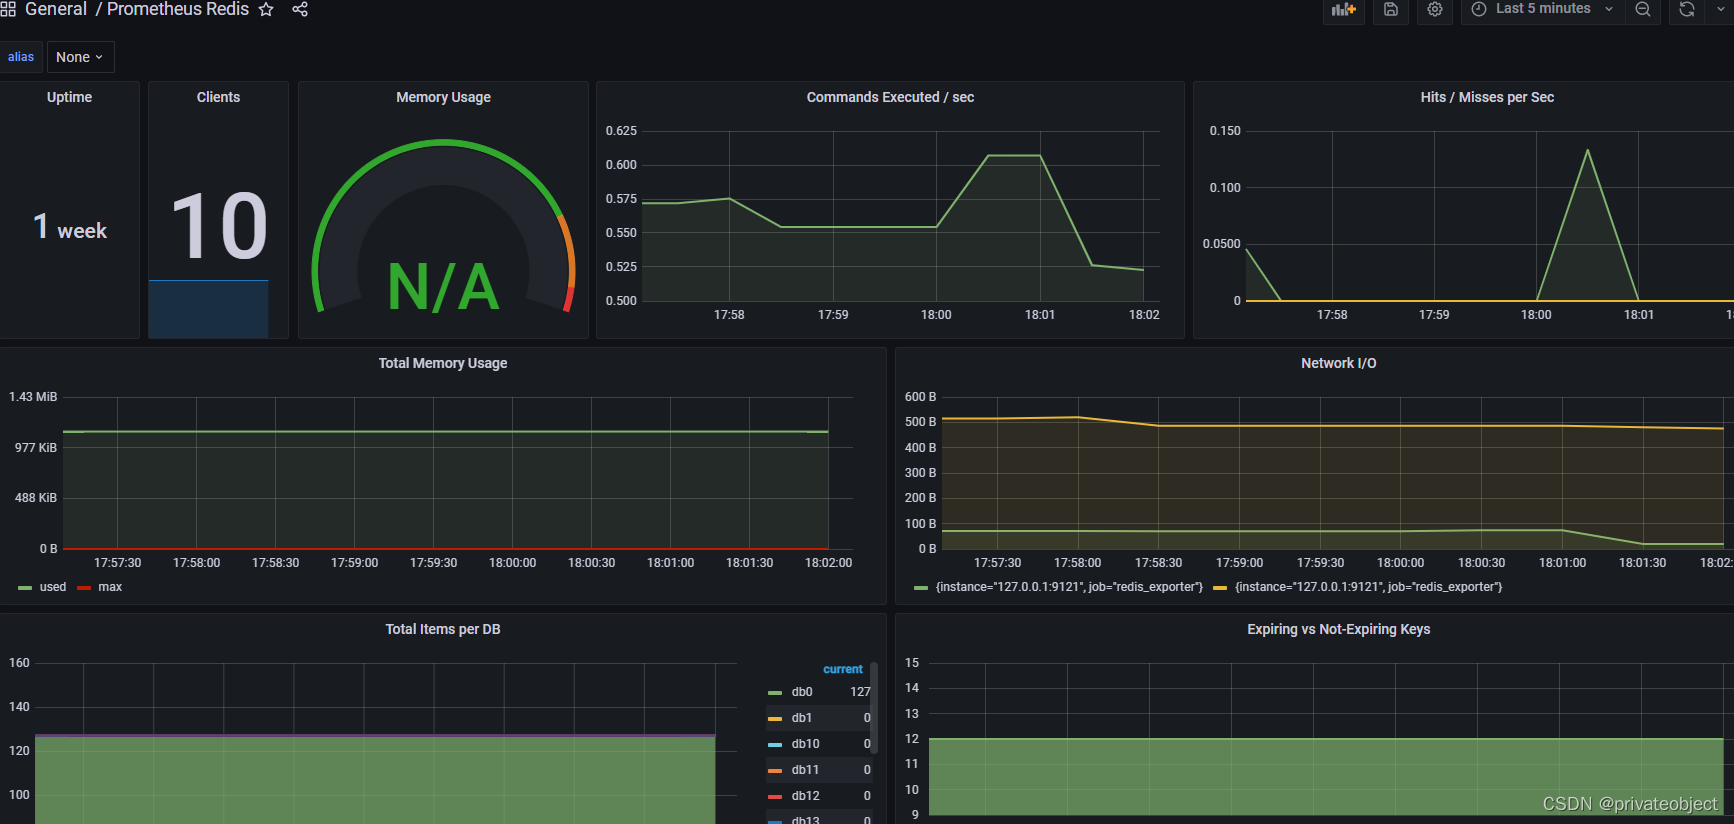Click db0 green color swatch
This screenshot has width=1734, height=824.
775,693
